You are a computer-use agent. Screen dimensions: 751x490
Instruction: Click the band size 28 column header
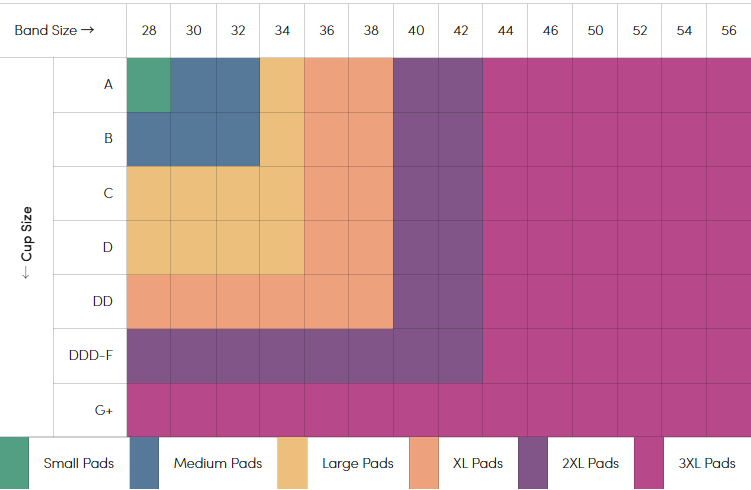click(x=149, y=30)
